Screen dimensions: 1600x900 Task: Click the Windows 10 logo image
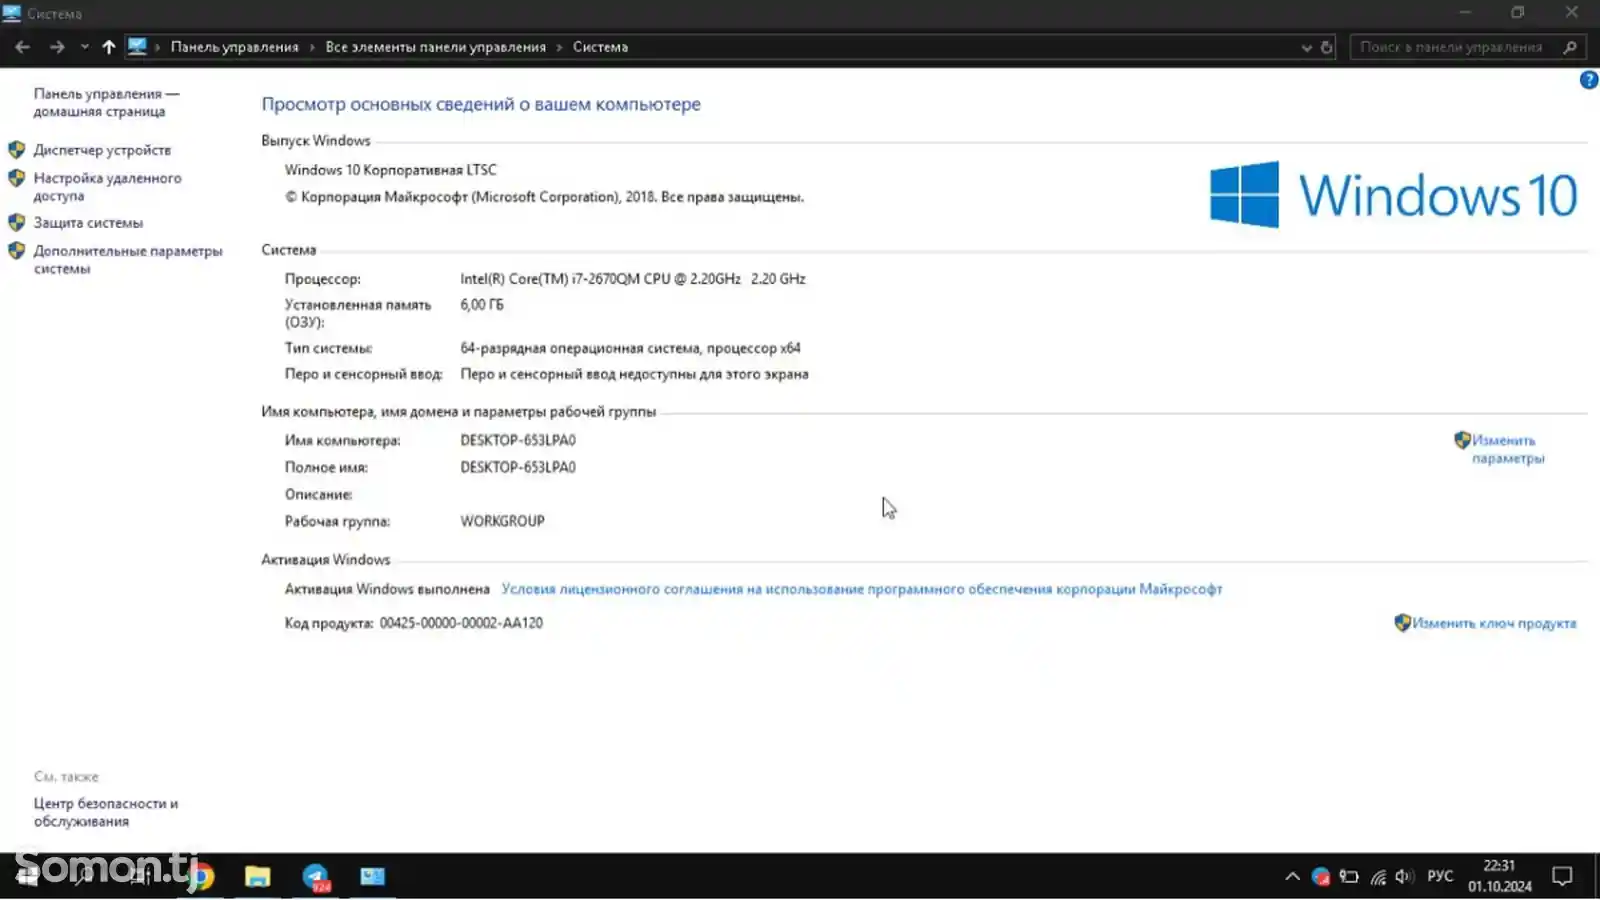(x=1393, y=194)
